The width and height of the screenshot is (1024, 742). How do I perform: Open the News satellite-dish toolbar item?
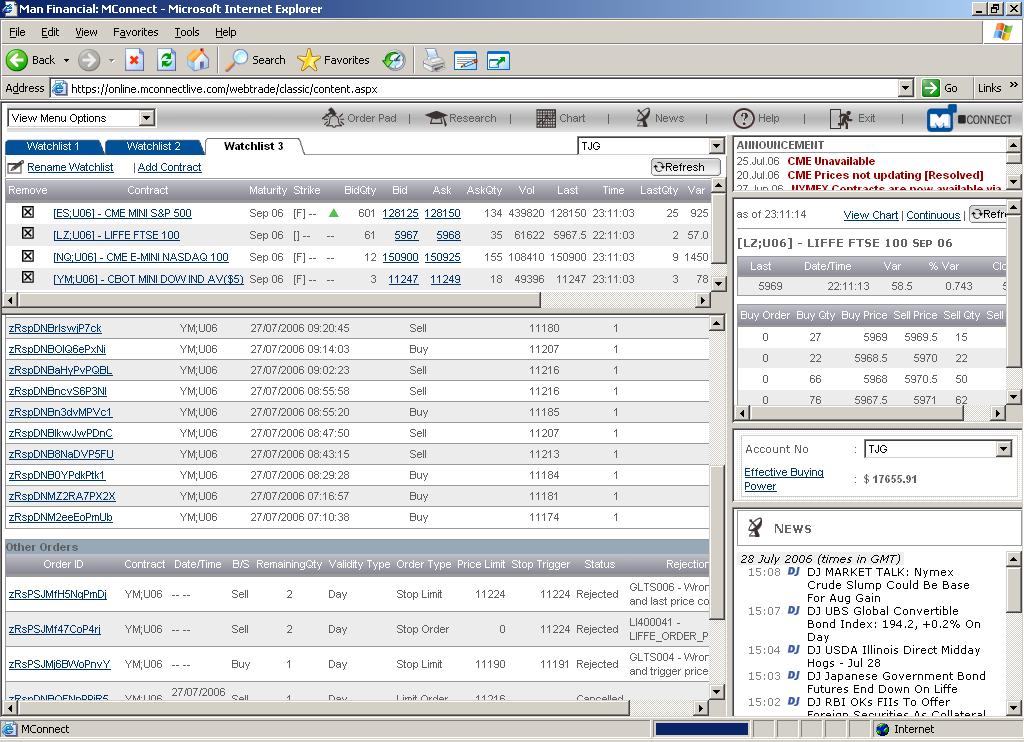(x=660, y=118)
